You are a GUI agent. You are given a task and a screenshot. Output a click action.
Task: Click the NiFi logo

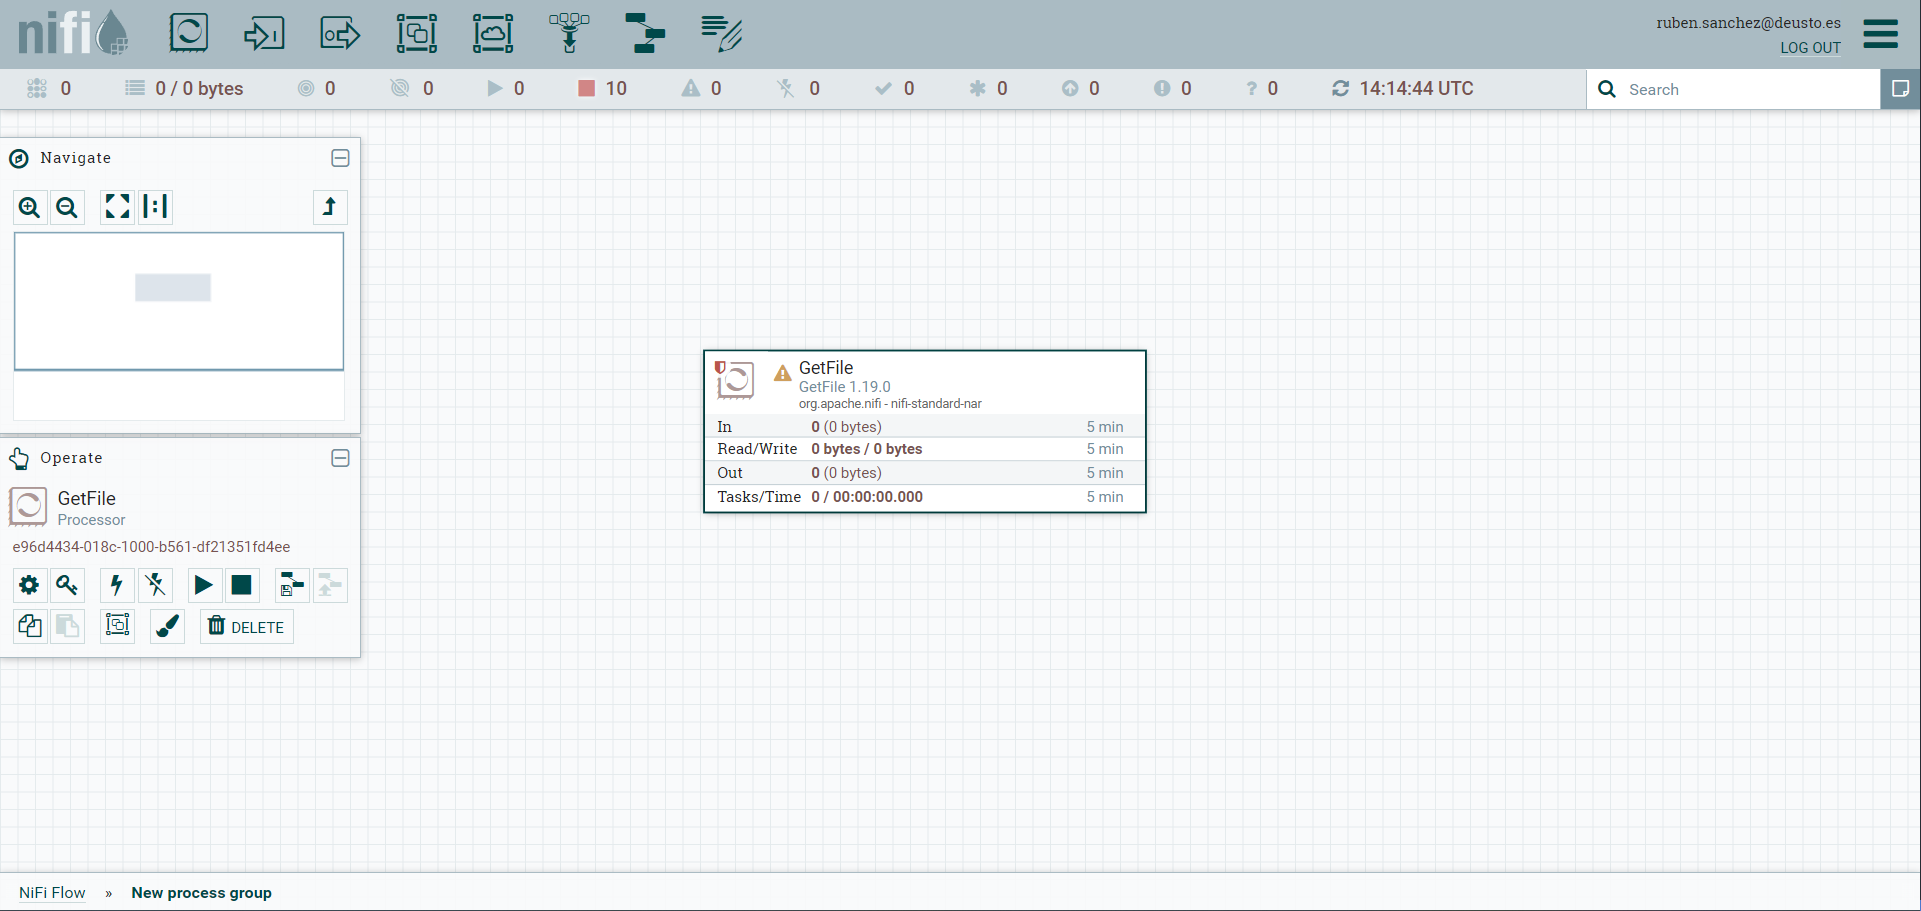[73, 33]
